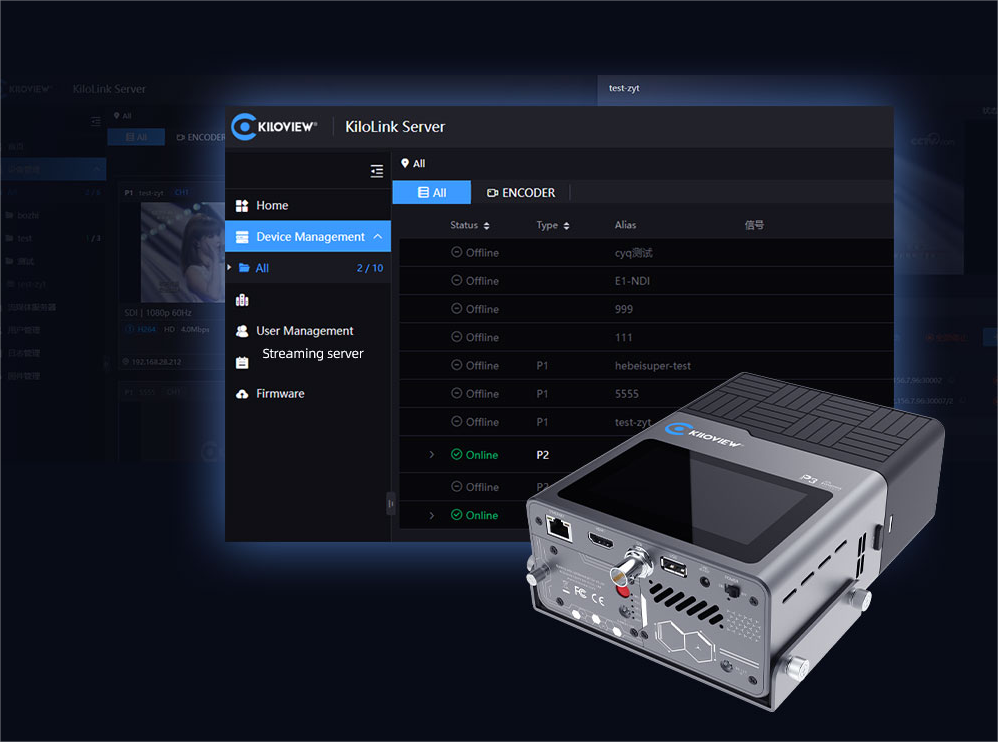This screenshot has height=742, width=998.
Task: Click the User Management person icon
Action: click(x=242, y=331)
